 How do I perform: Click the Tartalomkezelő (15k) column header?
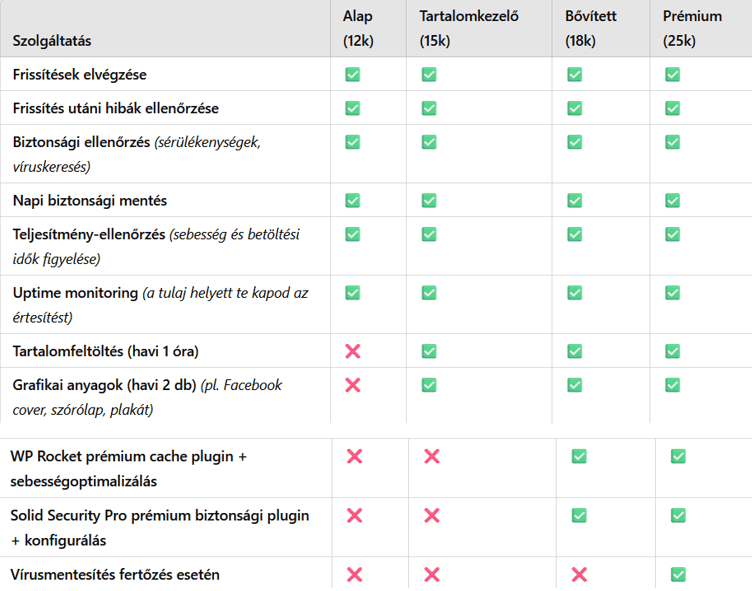click(469, 28)
